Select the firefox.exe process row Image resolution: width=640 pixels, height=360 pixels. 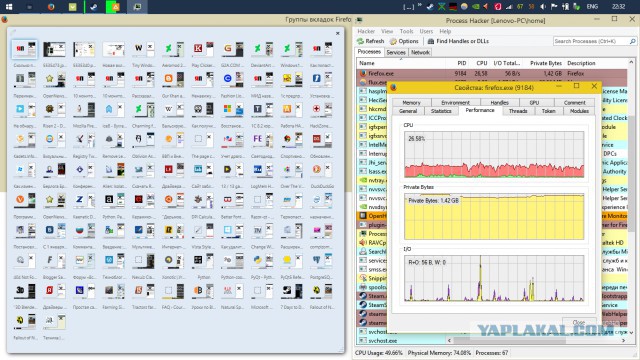coord(493,73)
